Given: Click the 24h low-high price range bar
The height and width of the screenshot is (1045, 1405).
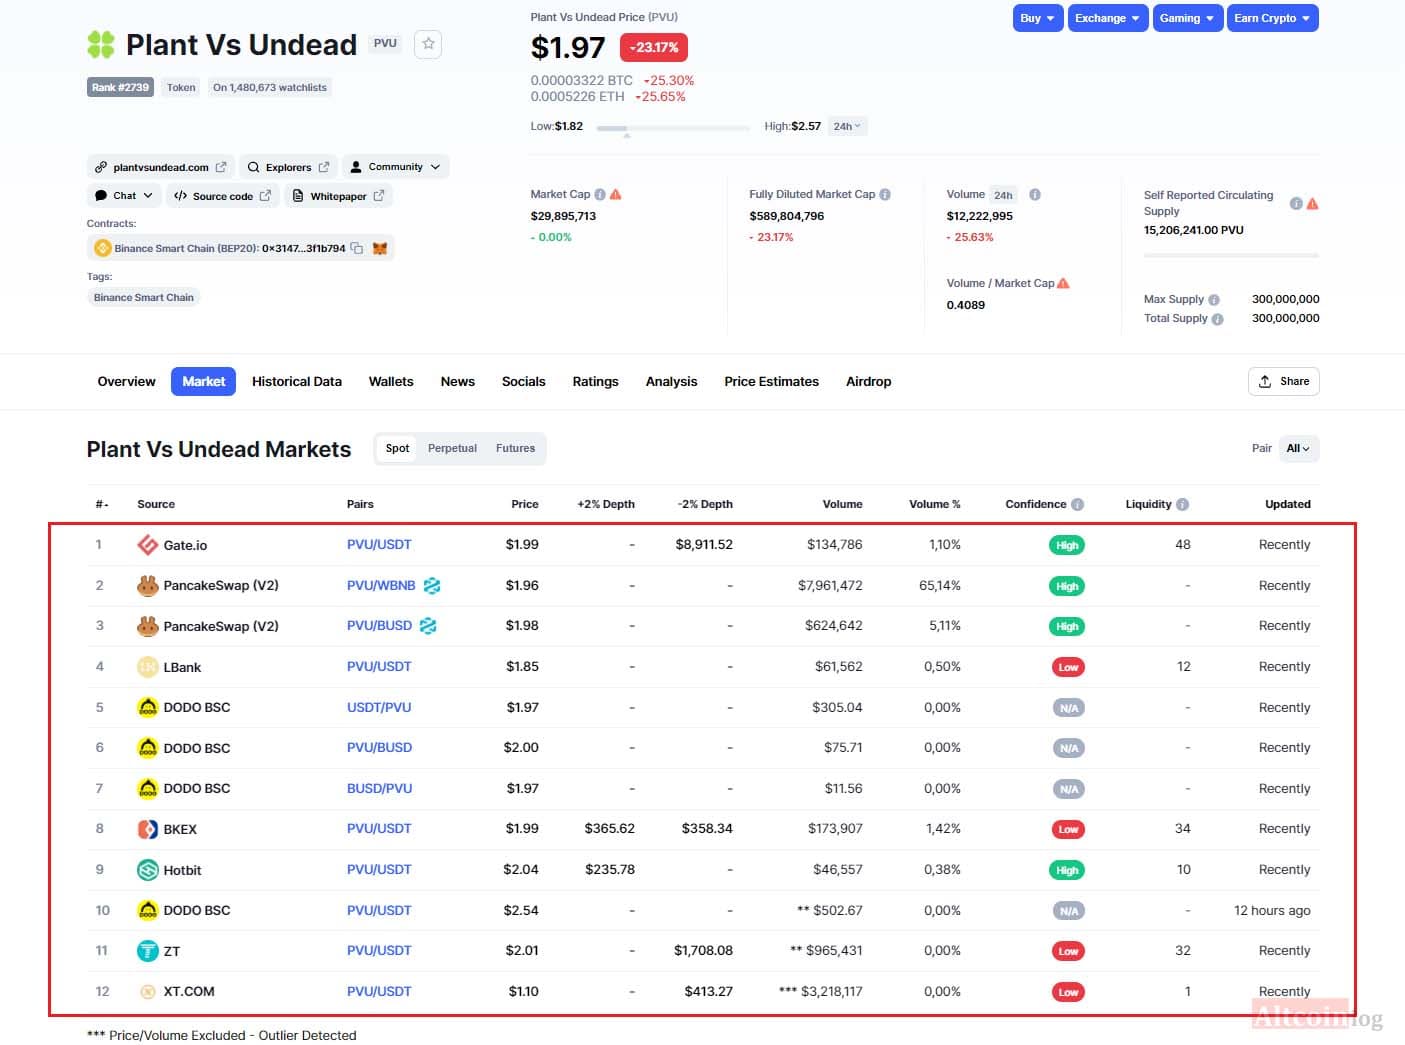Looking at the screenshot, I should point(673,128).
